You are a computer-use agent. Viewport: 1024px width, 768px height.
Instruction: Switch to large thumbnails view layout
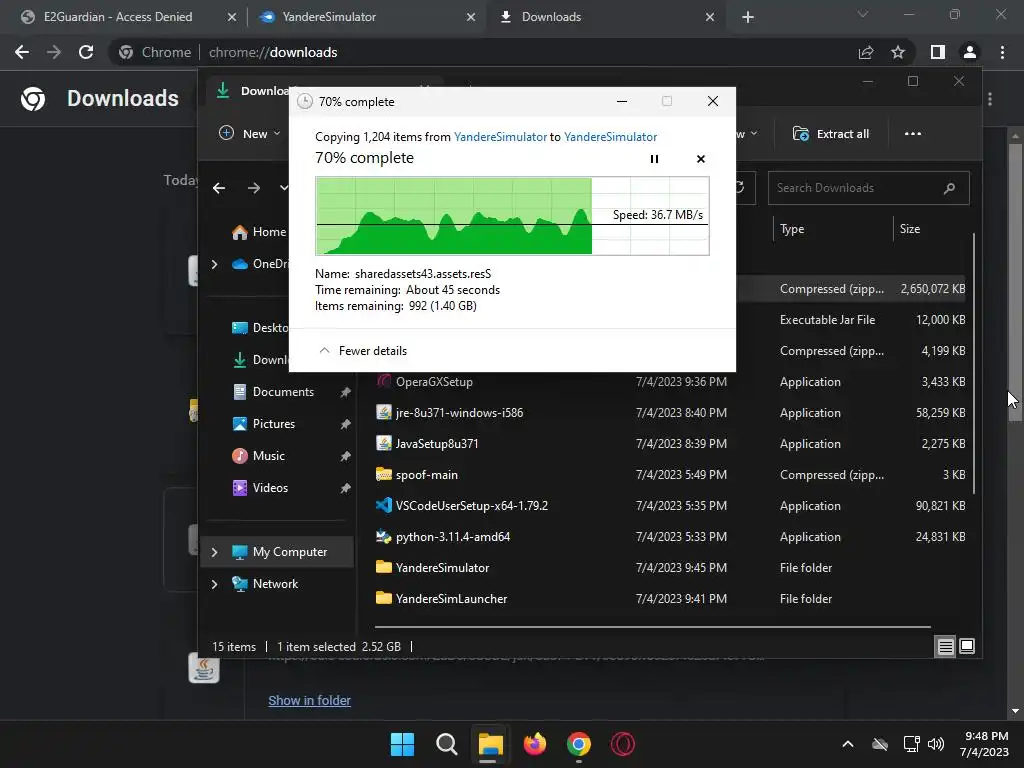(967, 647)
